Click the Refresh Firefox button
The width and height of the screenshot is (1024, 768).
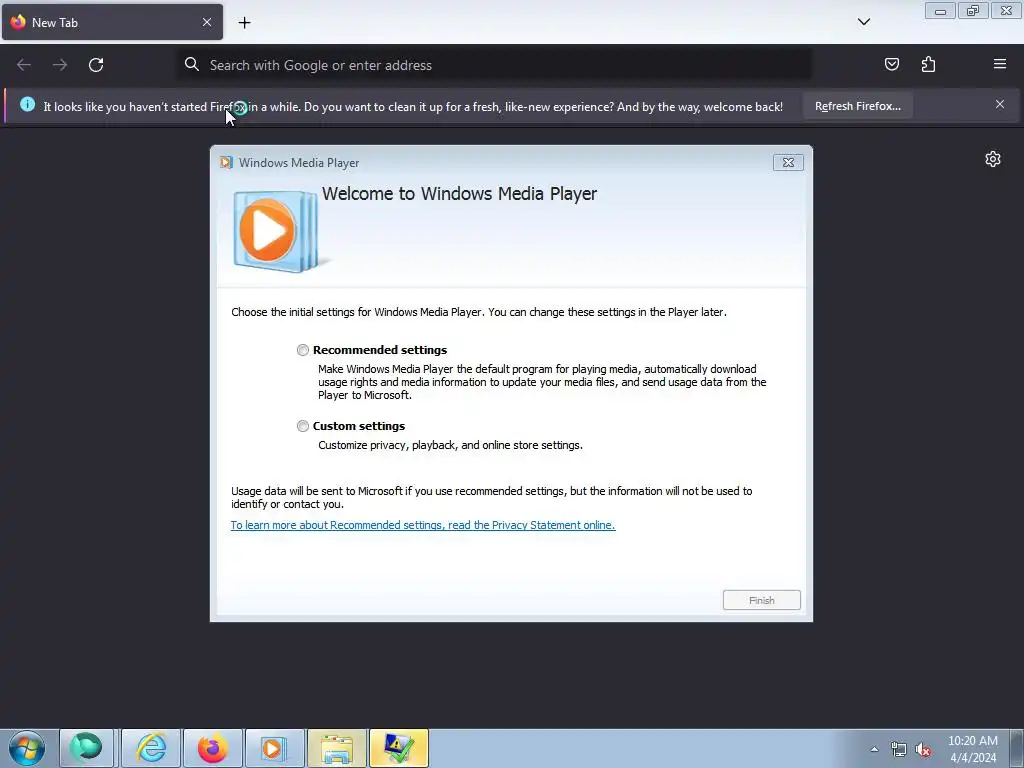pyautogui.click(x=857, y=106)
